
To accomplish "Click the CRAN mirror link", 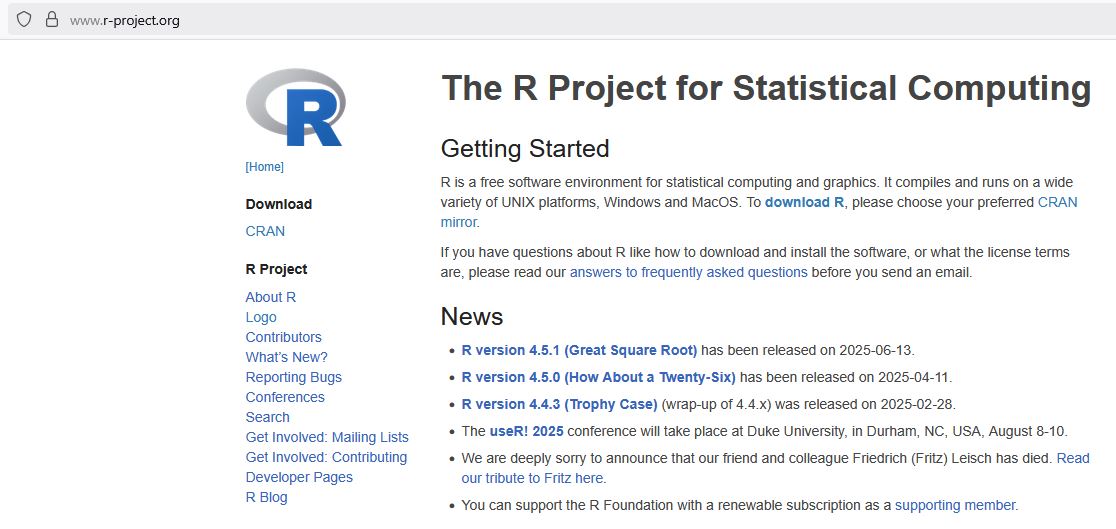I will pyautogui.click(x=1058, y=202).
